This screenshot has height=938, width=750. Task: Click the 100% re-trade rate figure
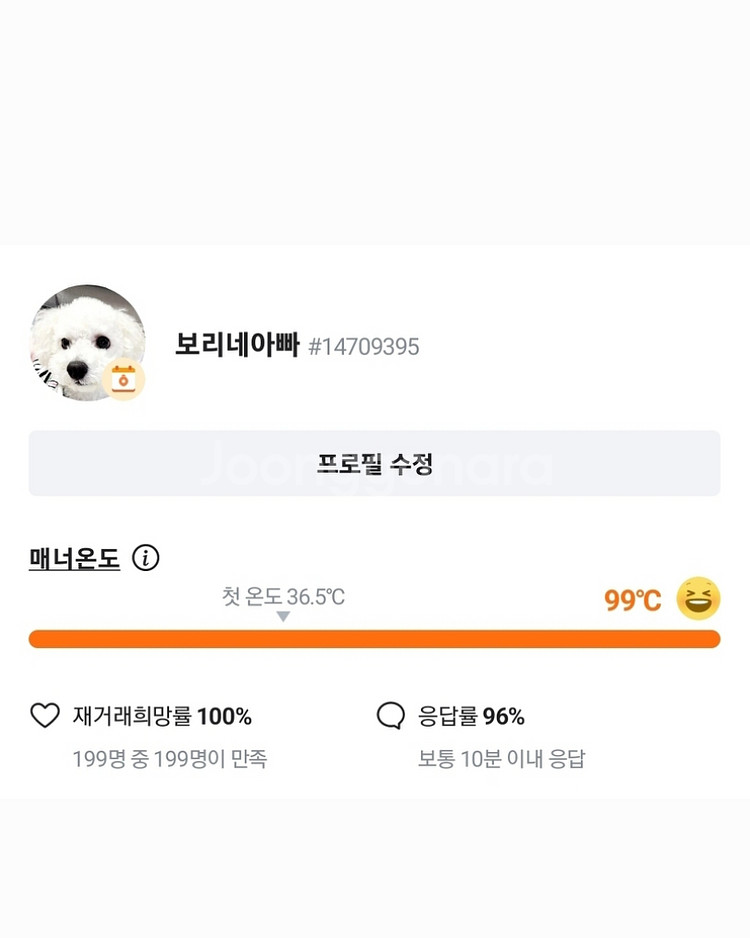point(225,716)
